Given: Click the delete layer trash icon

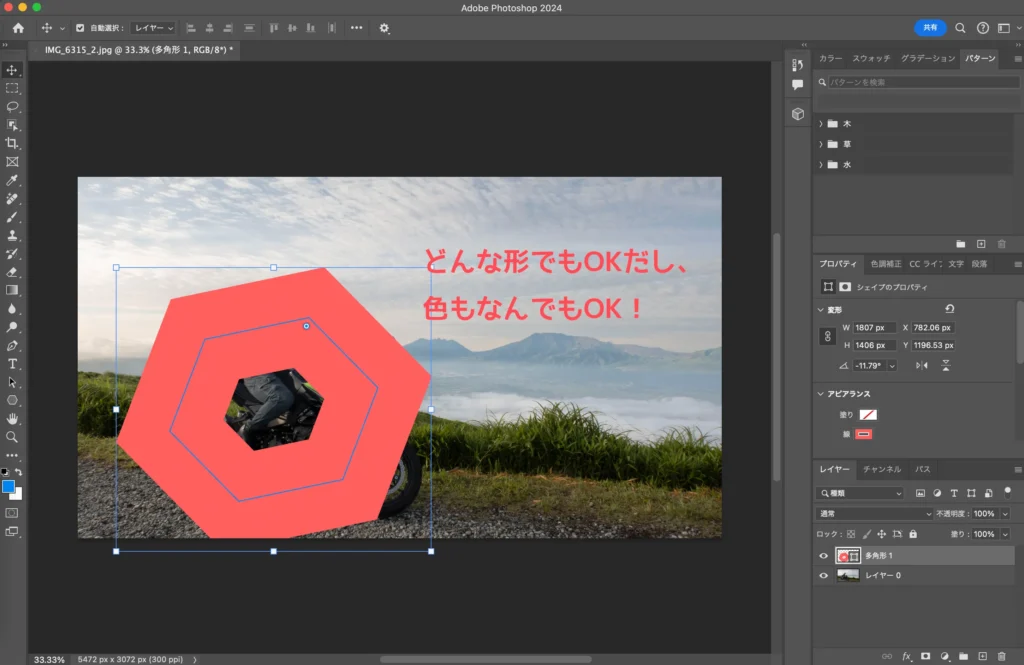Looking at the screenshot, I should tap(1001, 656).
